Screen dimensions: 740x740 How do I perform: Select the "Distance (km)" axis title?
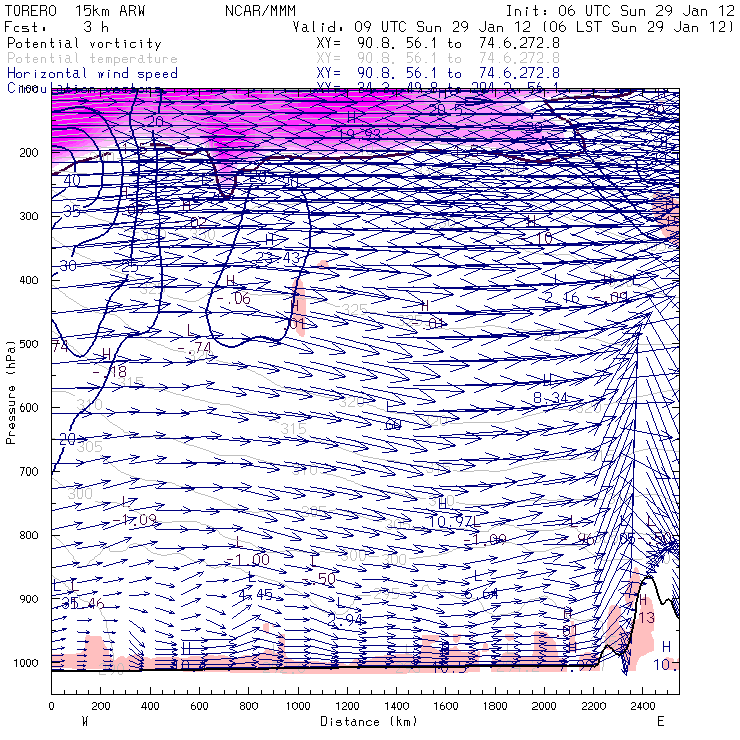[x=369, y=722]
